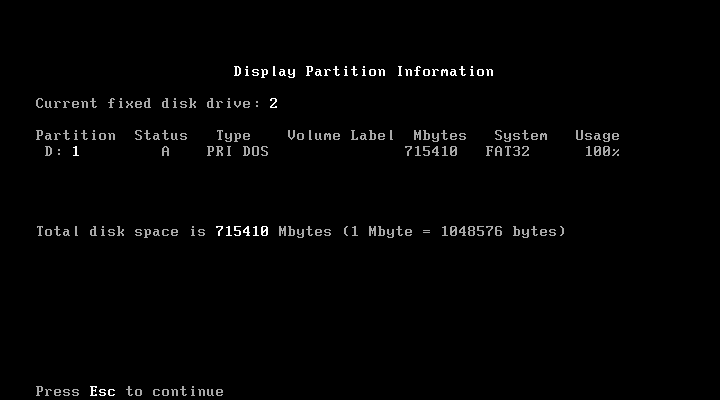The width and height of the screenshot is (720, 400).
Task: Click the Volume Label column header
Action: pyautogui.click(x=341, y=135)
